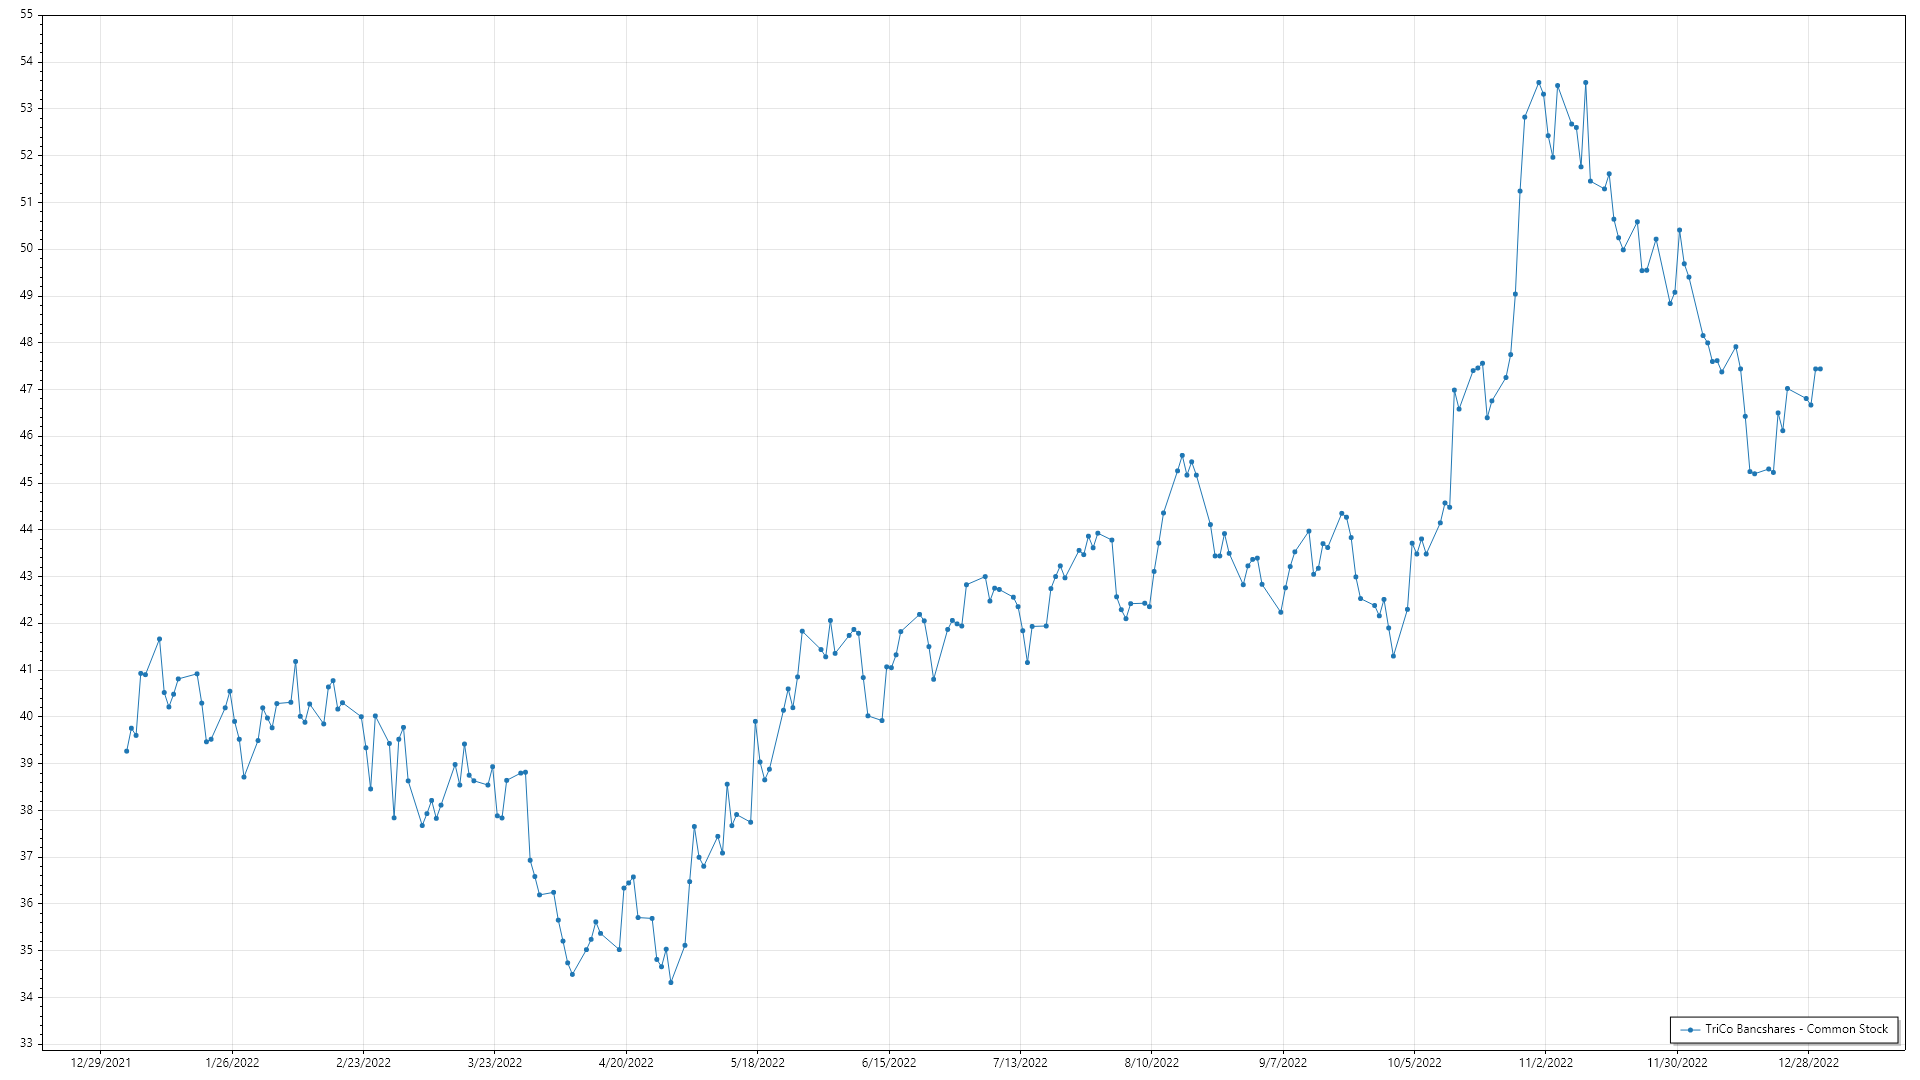Click the 50 y-axis price label
1920x1080 pixels.
pyautogui.click(x=26, y=249)
